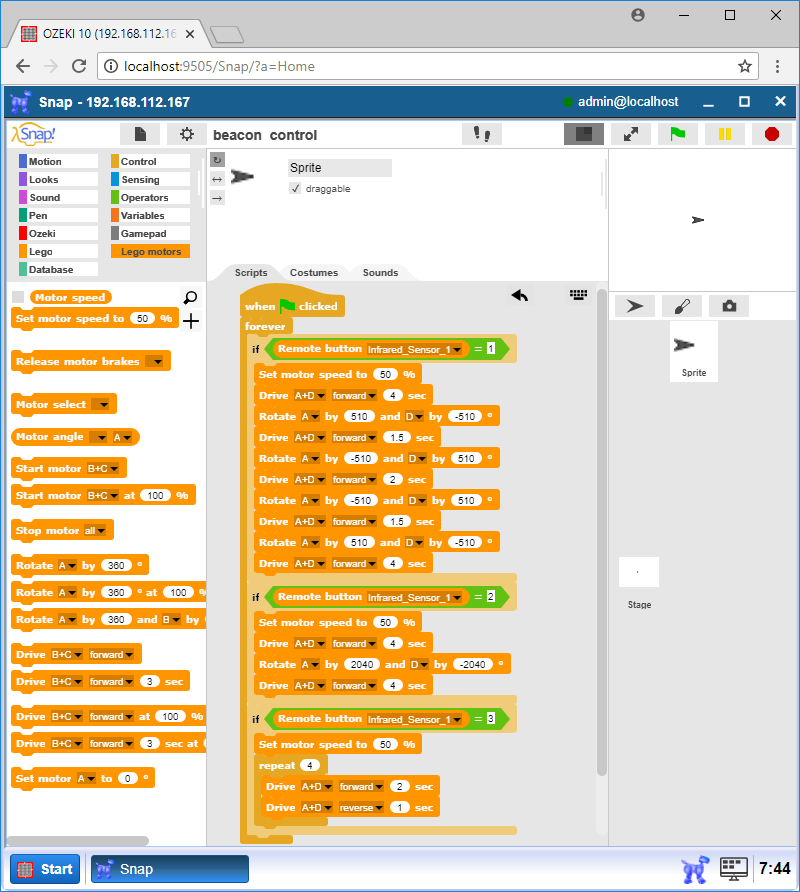The image size is (800, 892).
Task: Open the settings gear menu
Action: (186, 134)
